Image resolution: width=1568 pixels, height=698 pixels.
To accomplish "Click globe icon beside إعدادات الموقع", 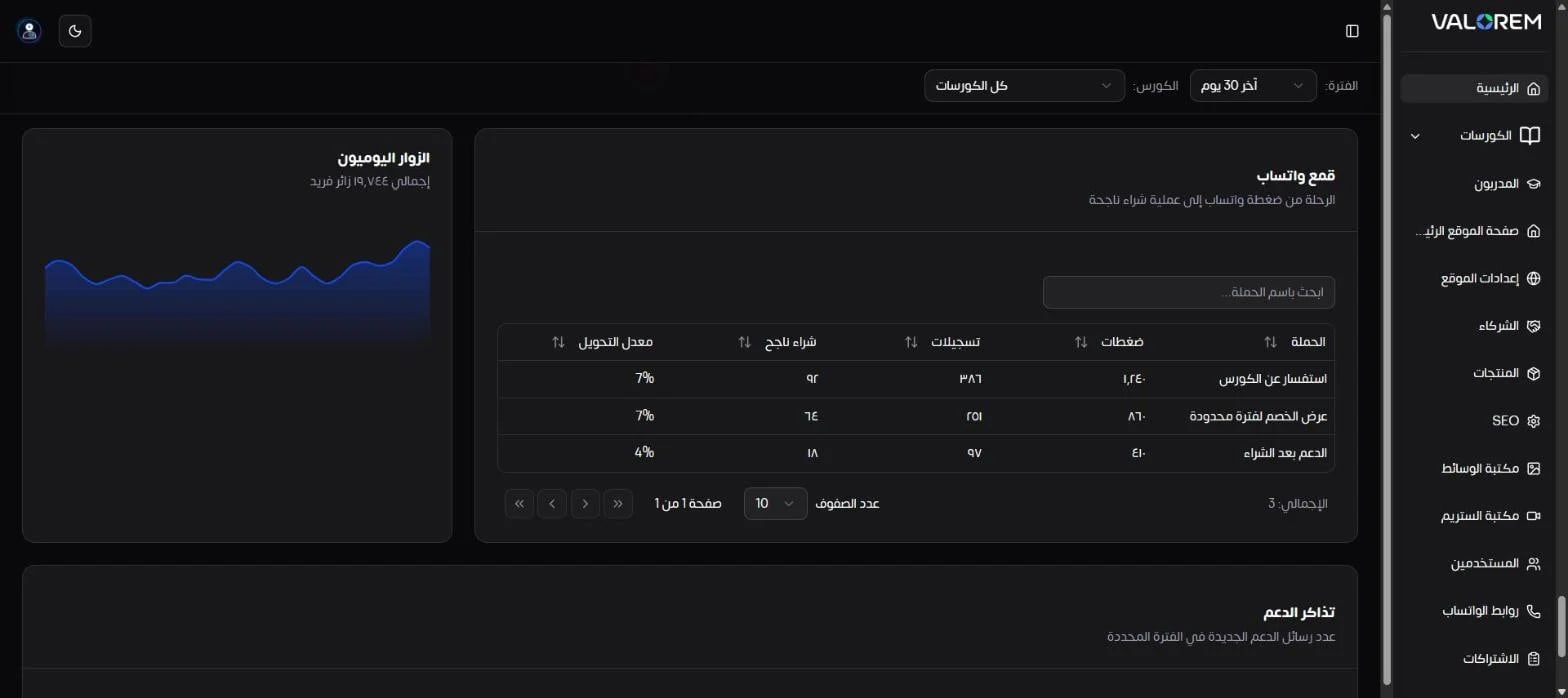I will 1533,279.
